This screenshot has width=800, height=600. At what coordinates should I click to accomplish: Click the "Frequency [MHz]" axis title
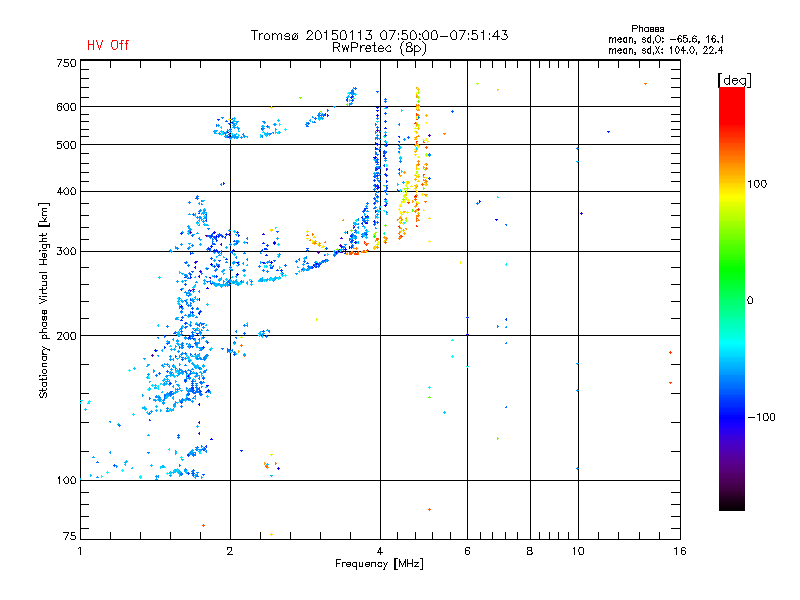(379, 564)
